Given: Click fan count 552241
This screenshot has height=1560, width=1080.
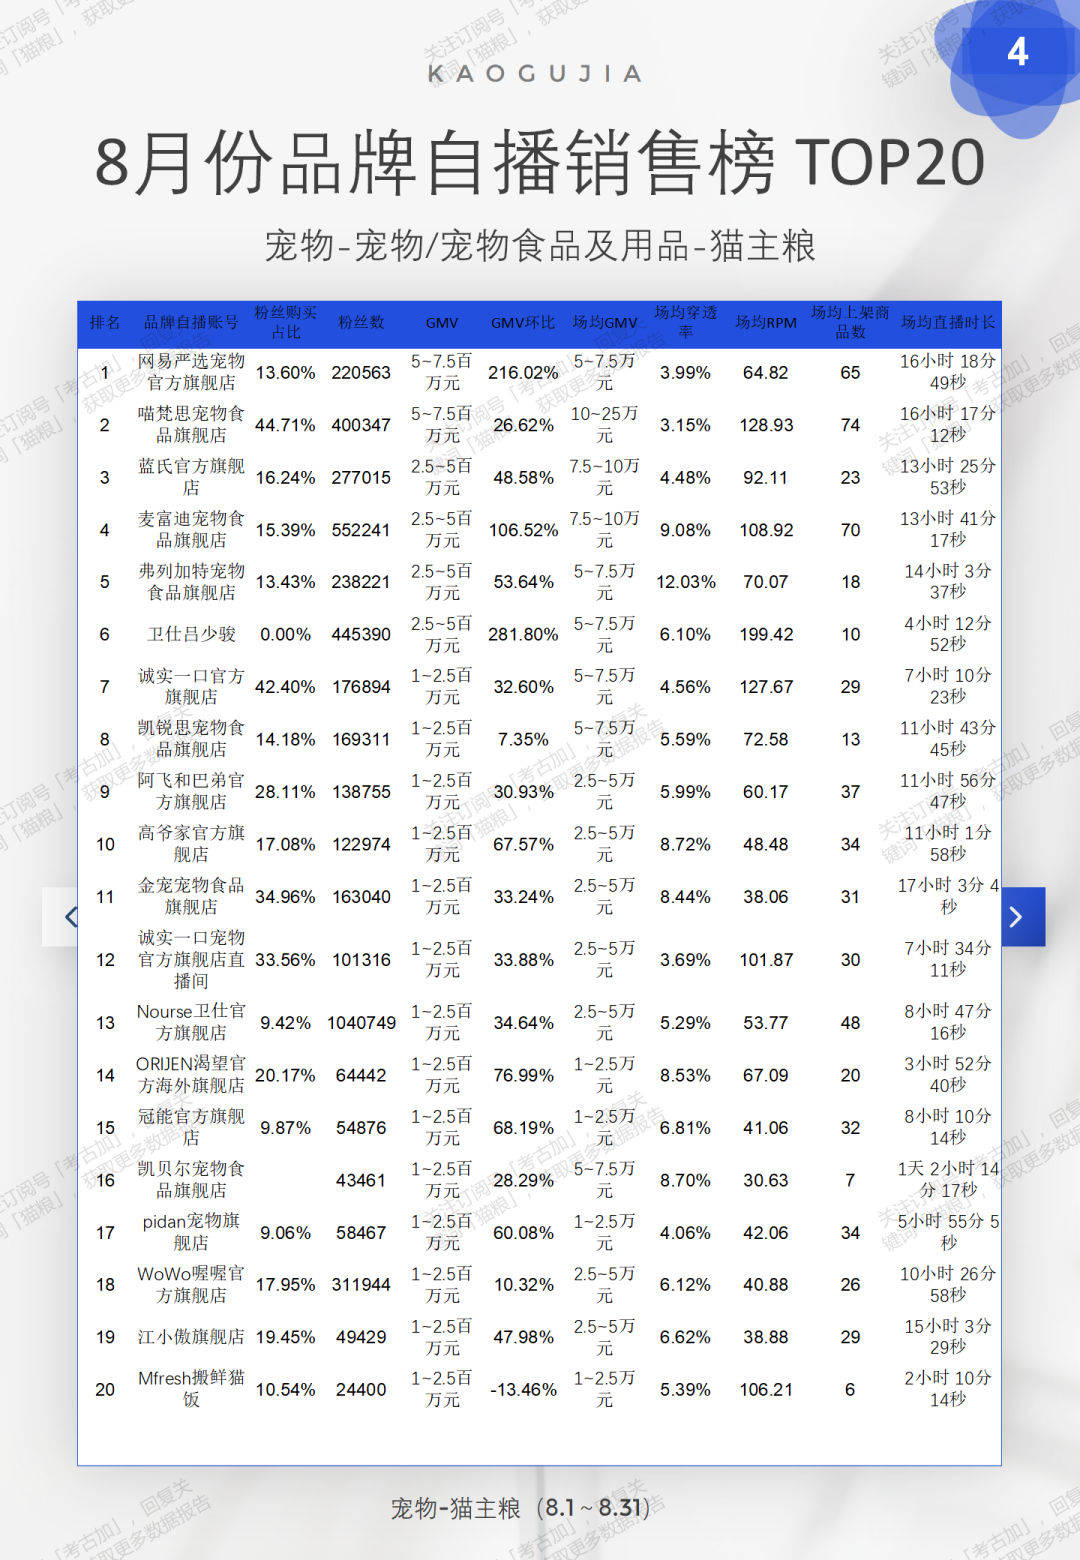Looking at the screenshot, I should tap(361, 530).
